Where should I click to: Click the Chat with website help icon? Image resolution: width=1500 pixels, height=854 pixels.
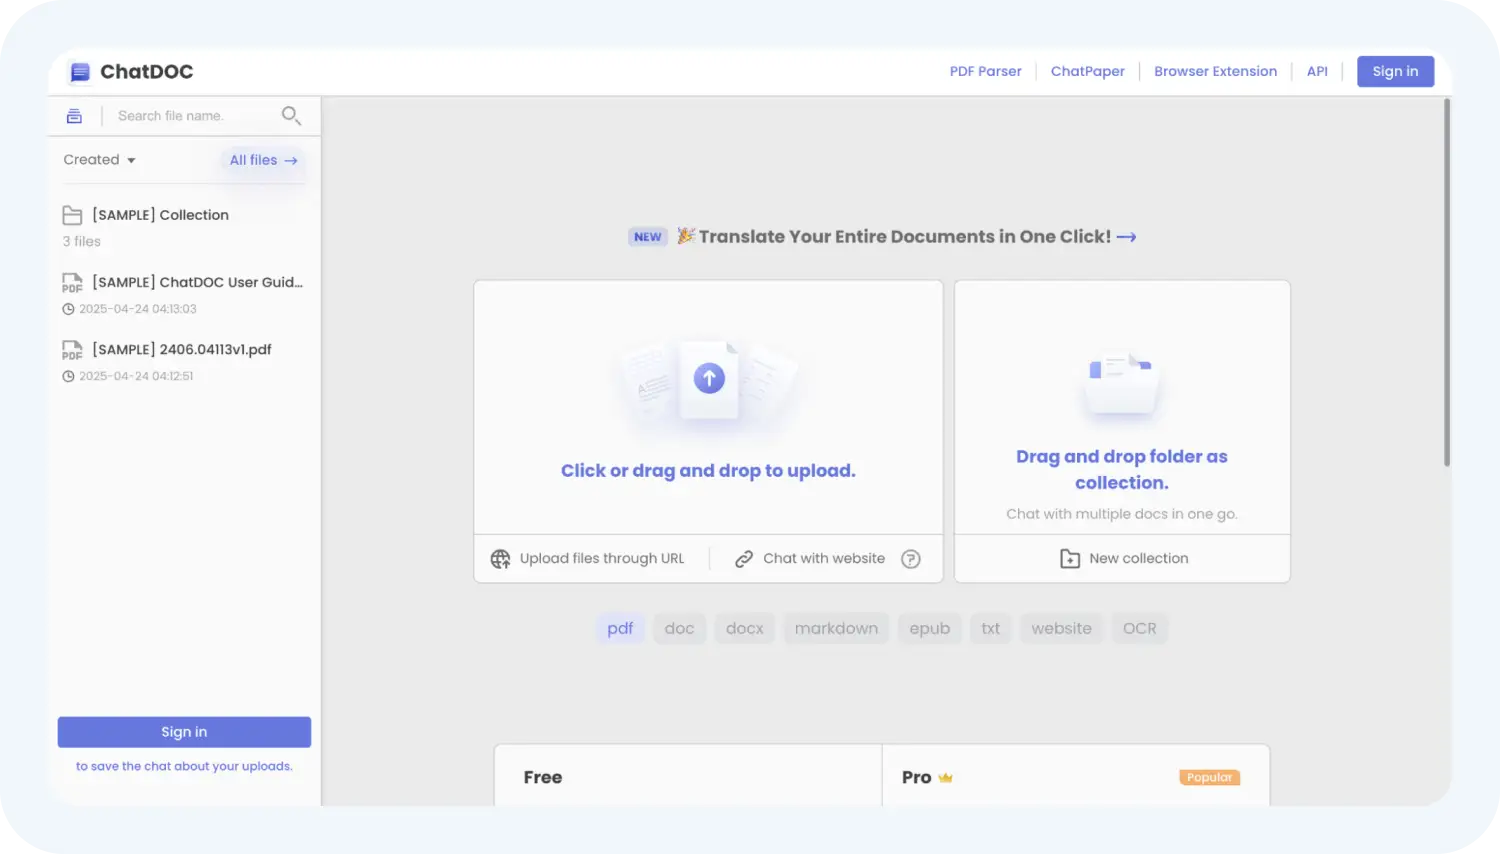(910, 559)
